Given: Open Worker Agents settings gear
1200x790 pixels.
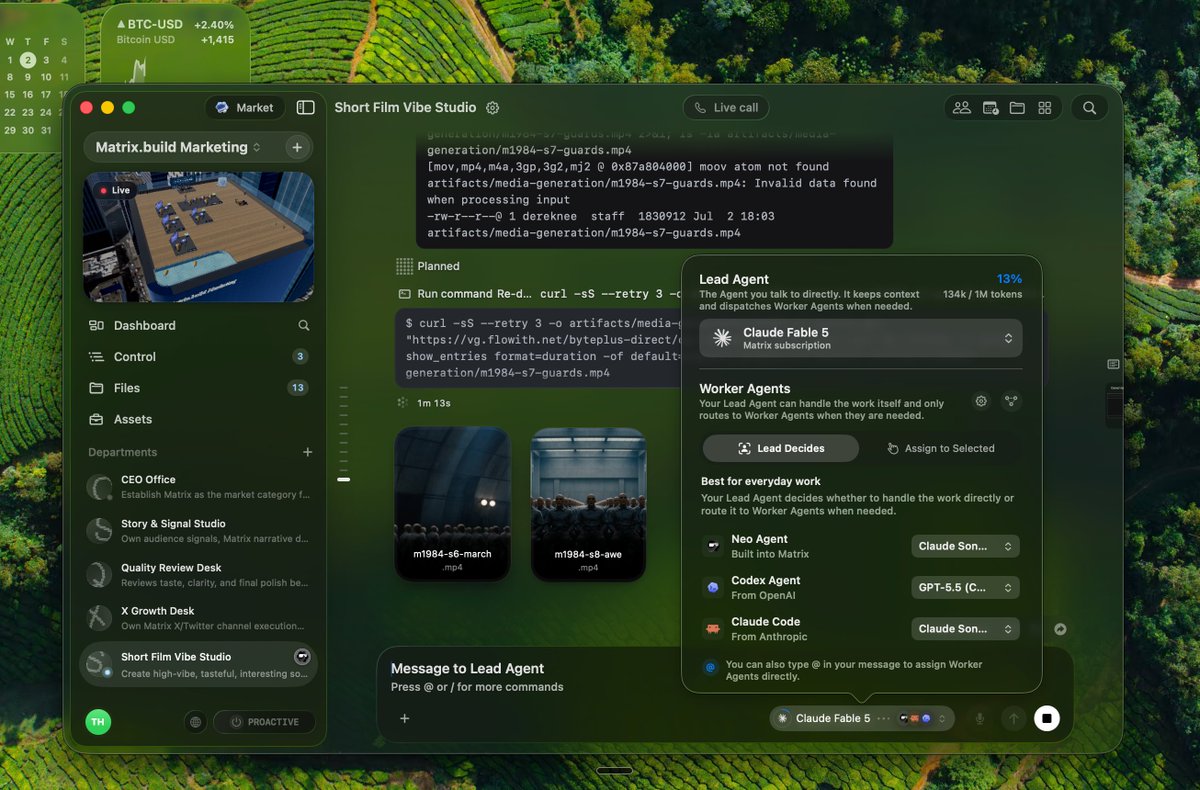Looking at the screenshot, I should (981, 401).
